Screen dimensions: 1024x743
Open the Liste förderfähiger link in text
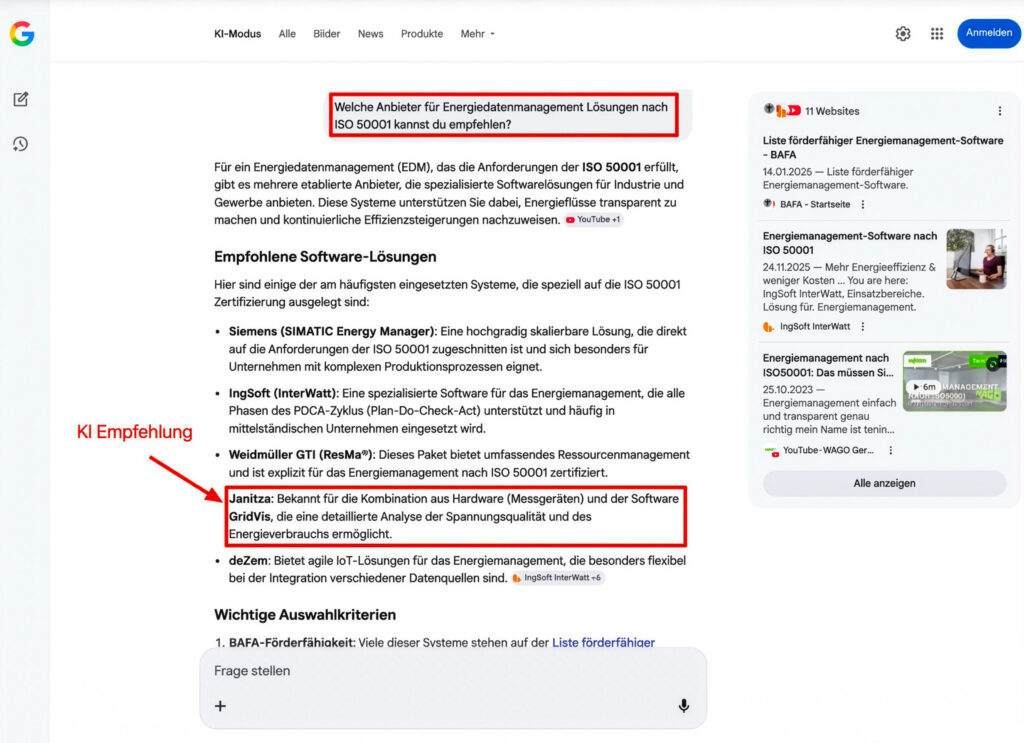(603, 642)
